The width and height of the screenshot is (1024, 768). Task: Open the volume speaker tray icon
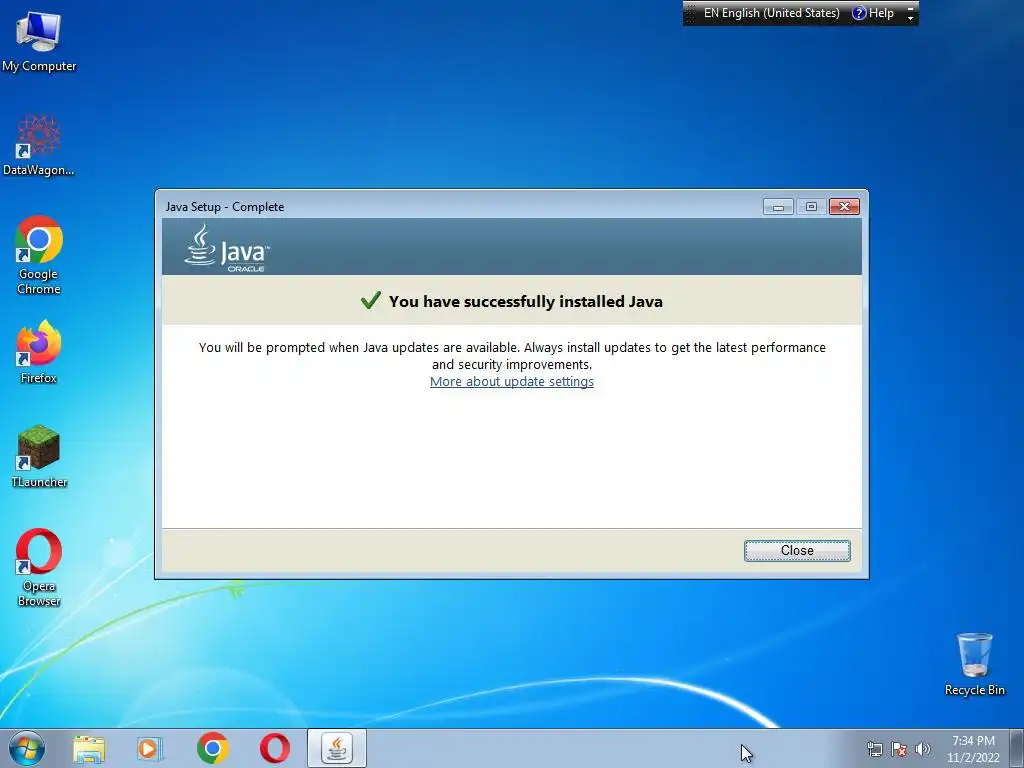pos(923,749)
